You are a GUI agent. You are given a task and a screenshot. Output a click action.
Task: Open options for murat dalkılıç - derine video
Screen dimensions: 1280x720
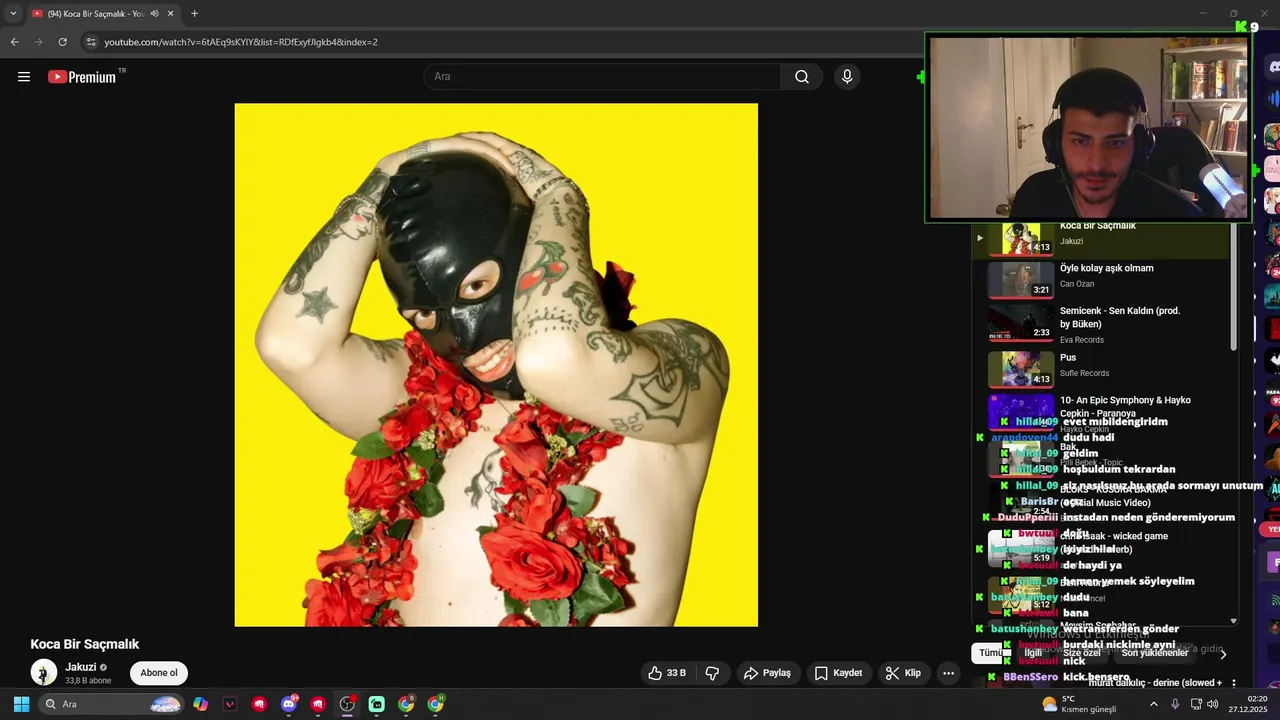point(1233,683)
